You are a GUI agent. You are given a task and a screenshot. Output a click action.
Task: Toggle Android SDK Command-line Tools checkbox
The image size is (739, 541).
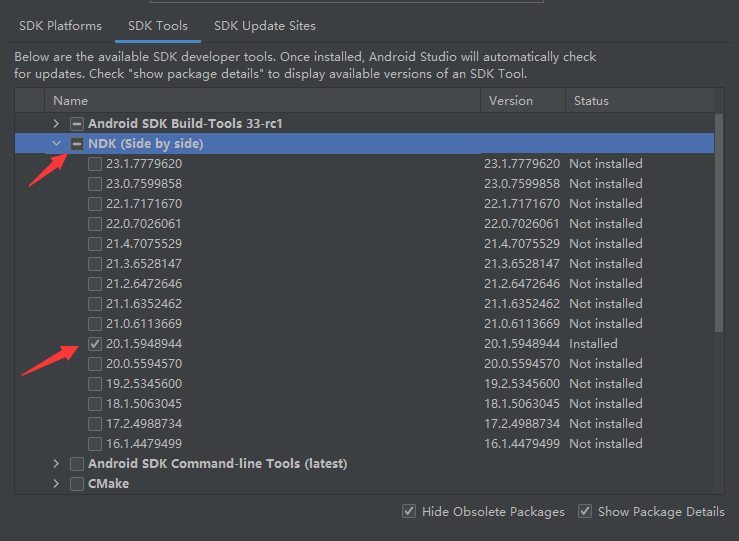[77, 464]
